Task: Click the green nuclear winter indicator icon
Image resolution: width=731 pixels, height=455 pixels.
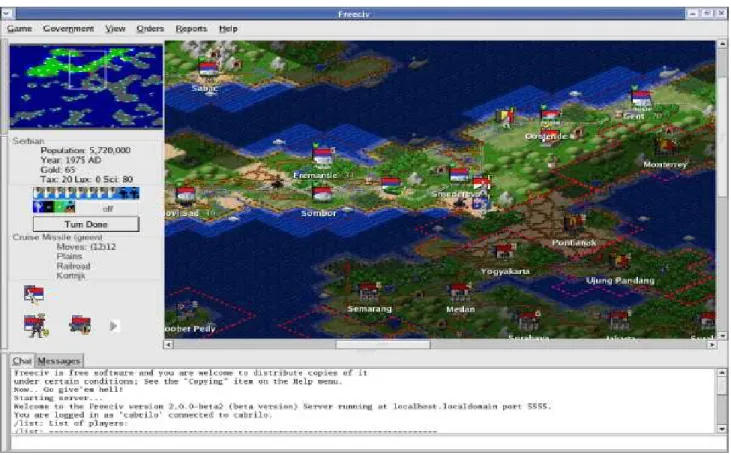Action: (x=59, y=207)
